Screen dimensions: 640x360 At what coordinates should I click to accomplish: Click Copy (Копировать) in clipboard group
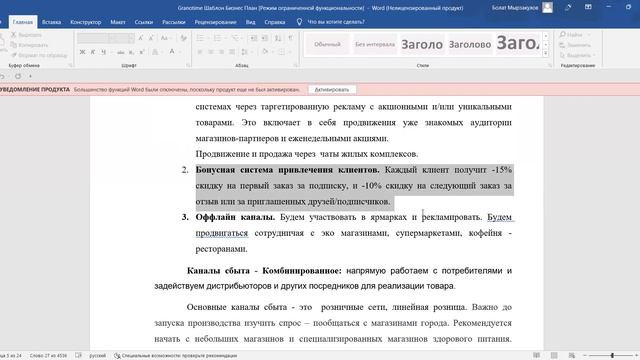29,45
